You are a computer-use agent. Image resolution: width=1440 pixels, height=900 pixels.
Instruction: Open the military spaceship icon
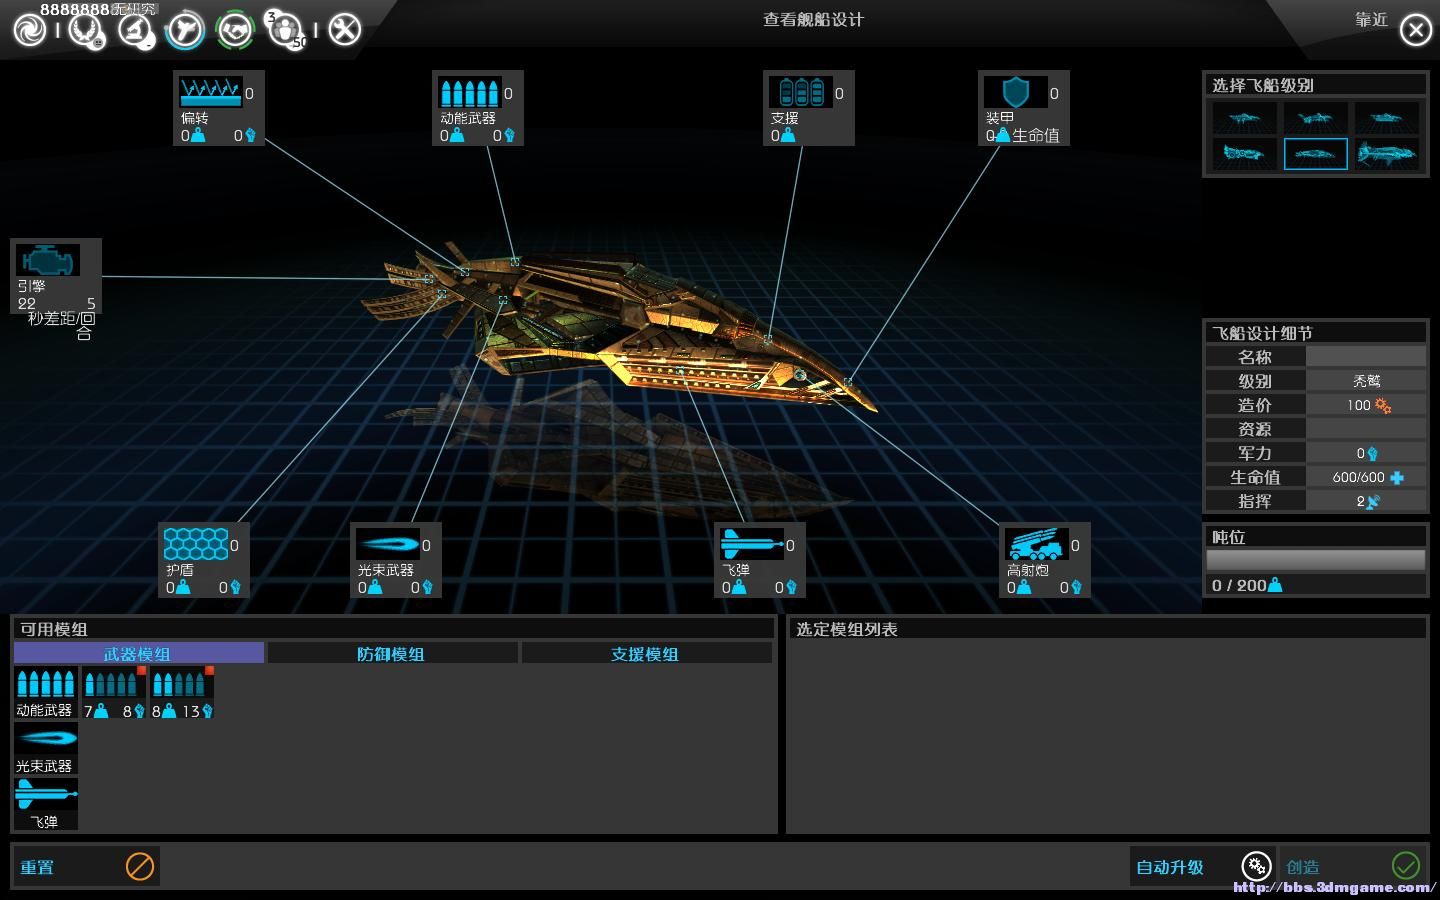point(185,30)
